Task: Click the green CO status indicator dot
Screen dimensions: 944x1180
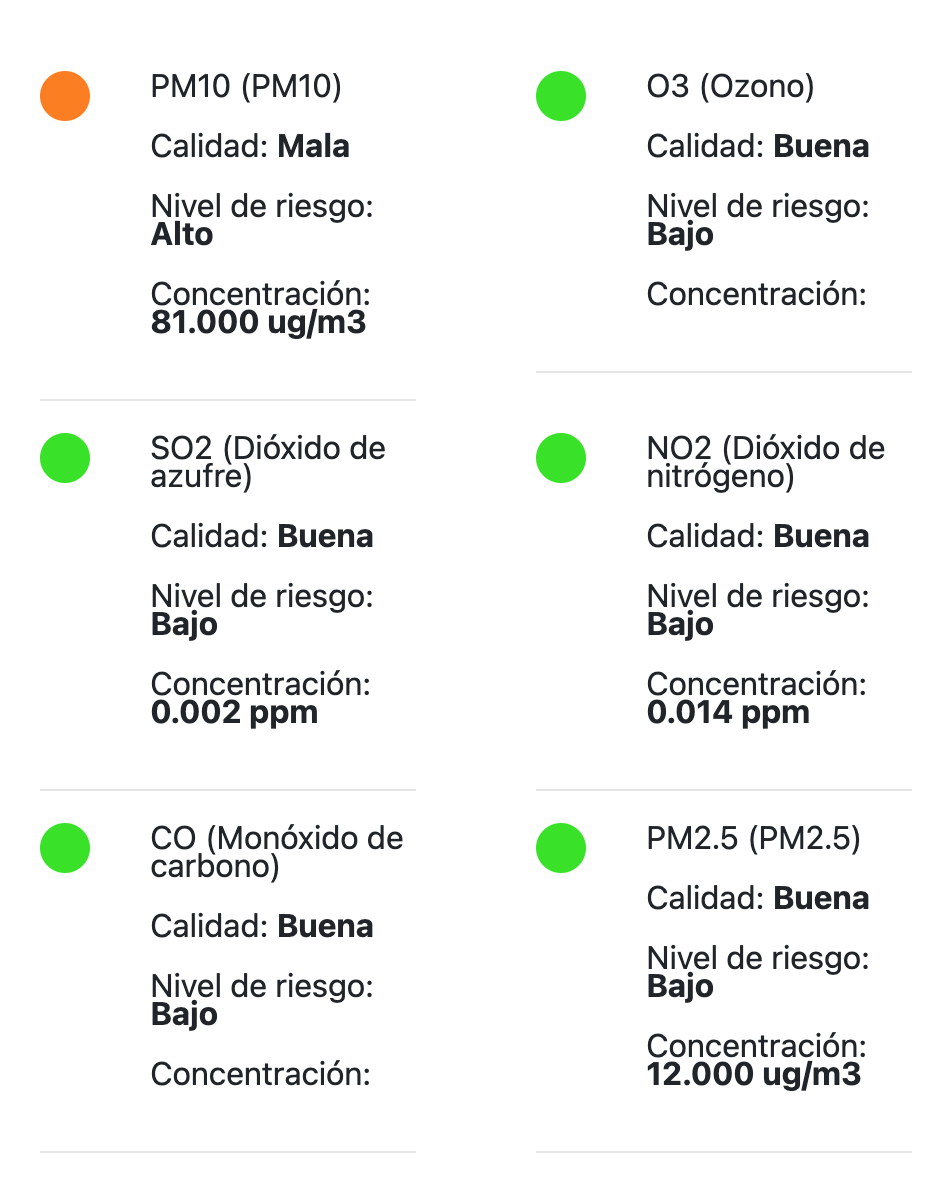Action: [65, 848]
